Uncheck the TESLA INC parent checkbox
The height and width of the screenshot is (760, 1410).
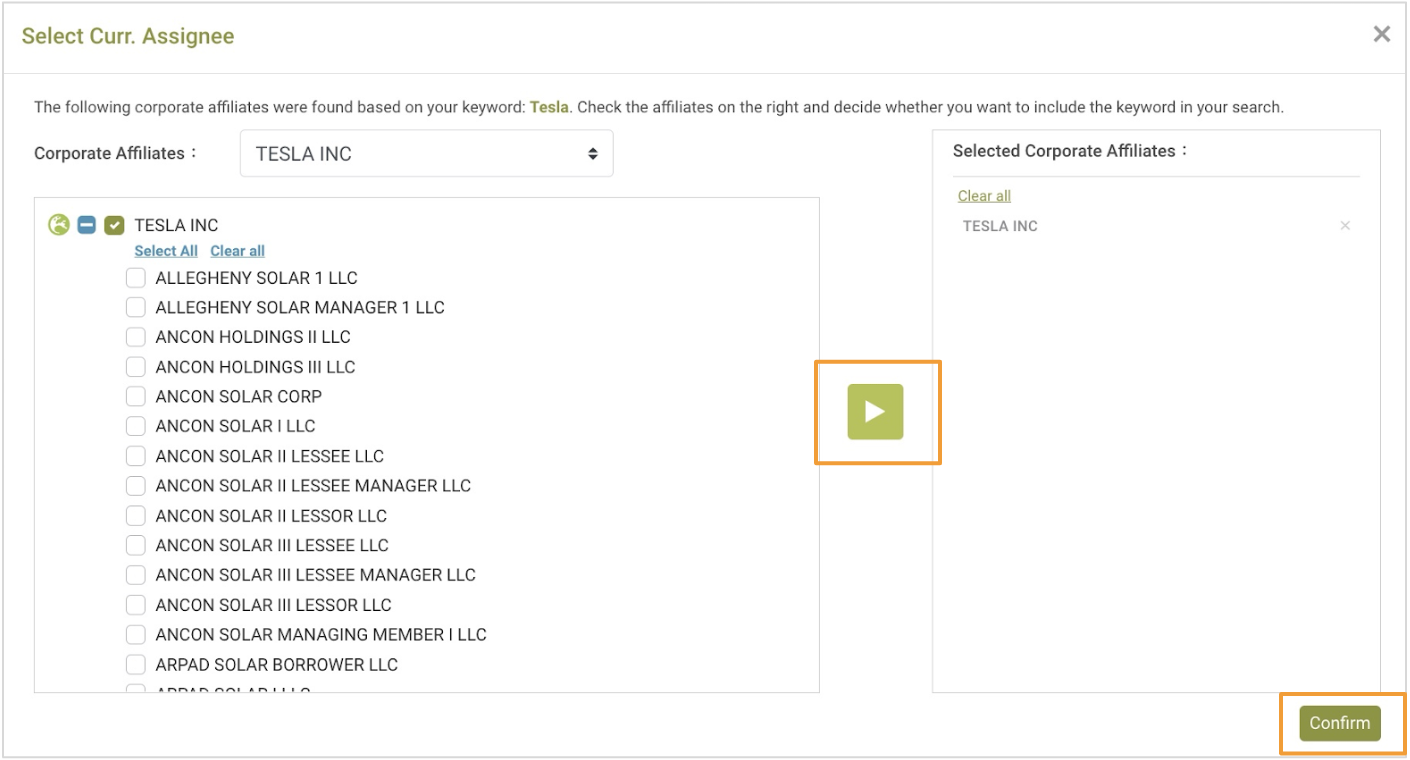pyautogui.click(x=114, y=225)
